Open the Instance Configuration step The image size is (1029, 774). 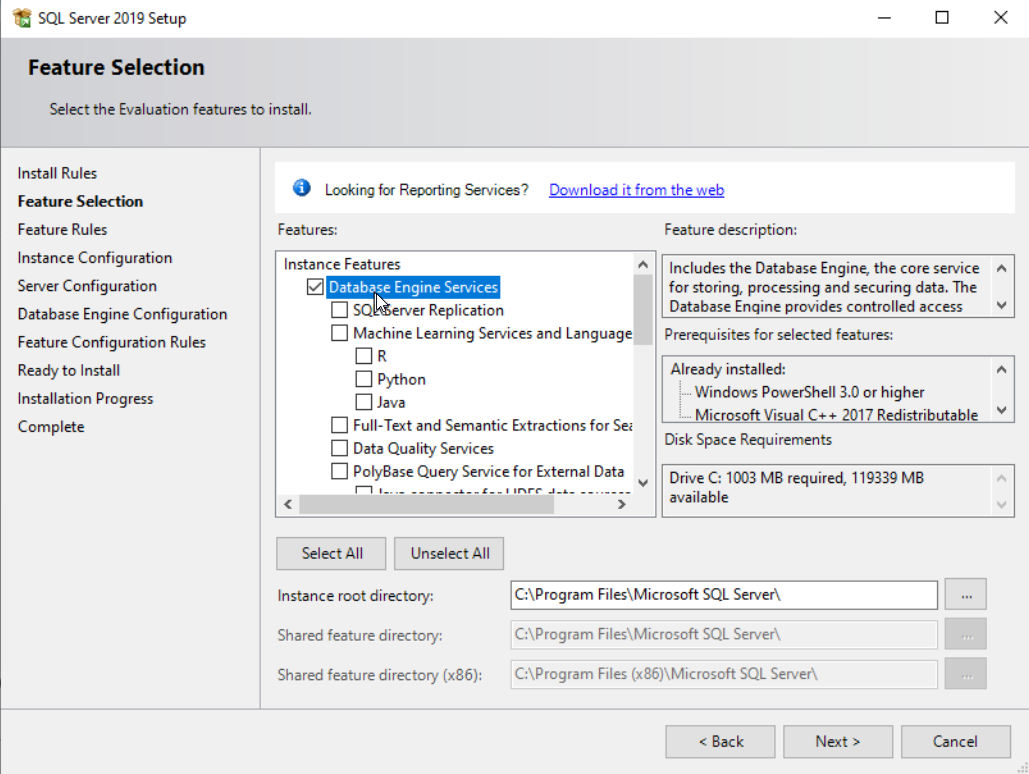coord(95,258)
